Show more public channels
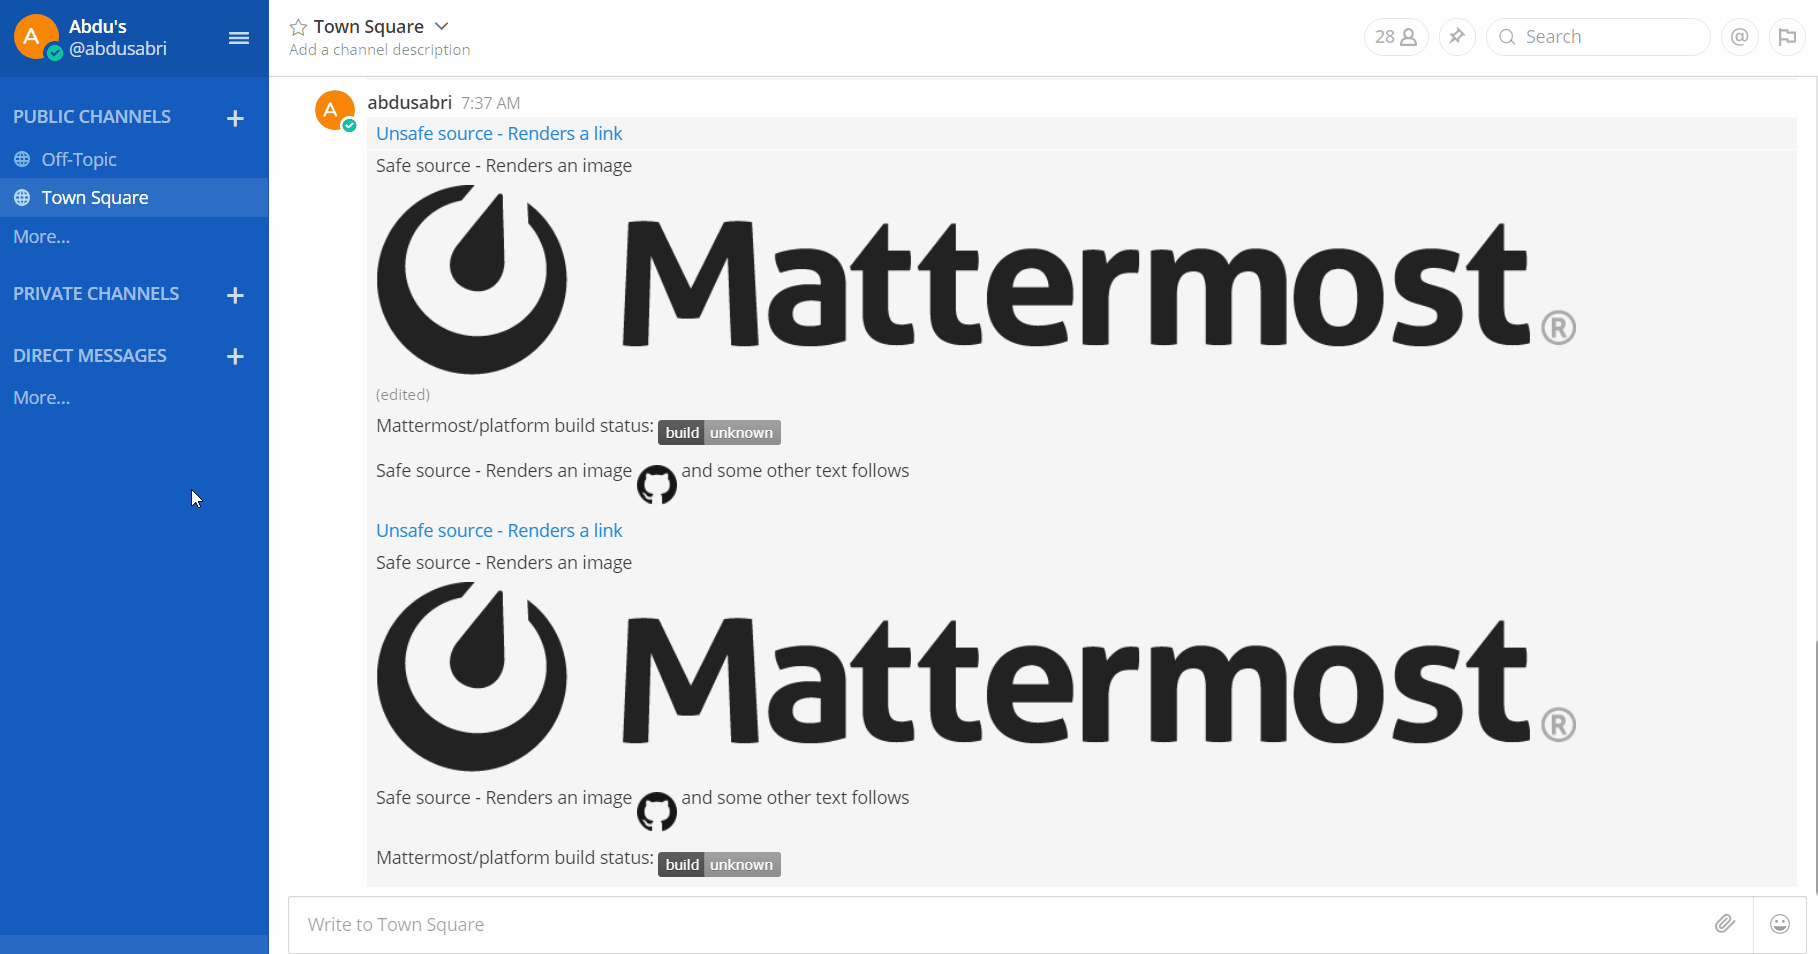Viewport: 1818px width, 954px height. click(42, 237)
